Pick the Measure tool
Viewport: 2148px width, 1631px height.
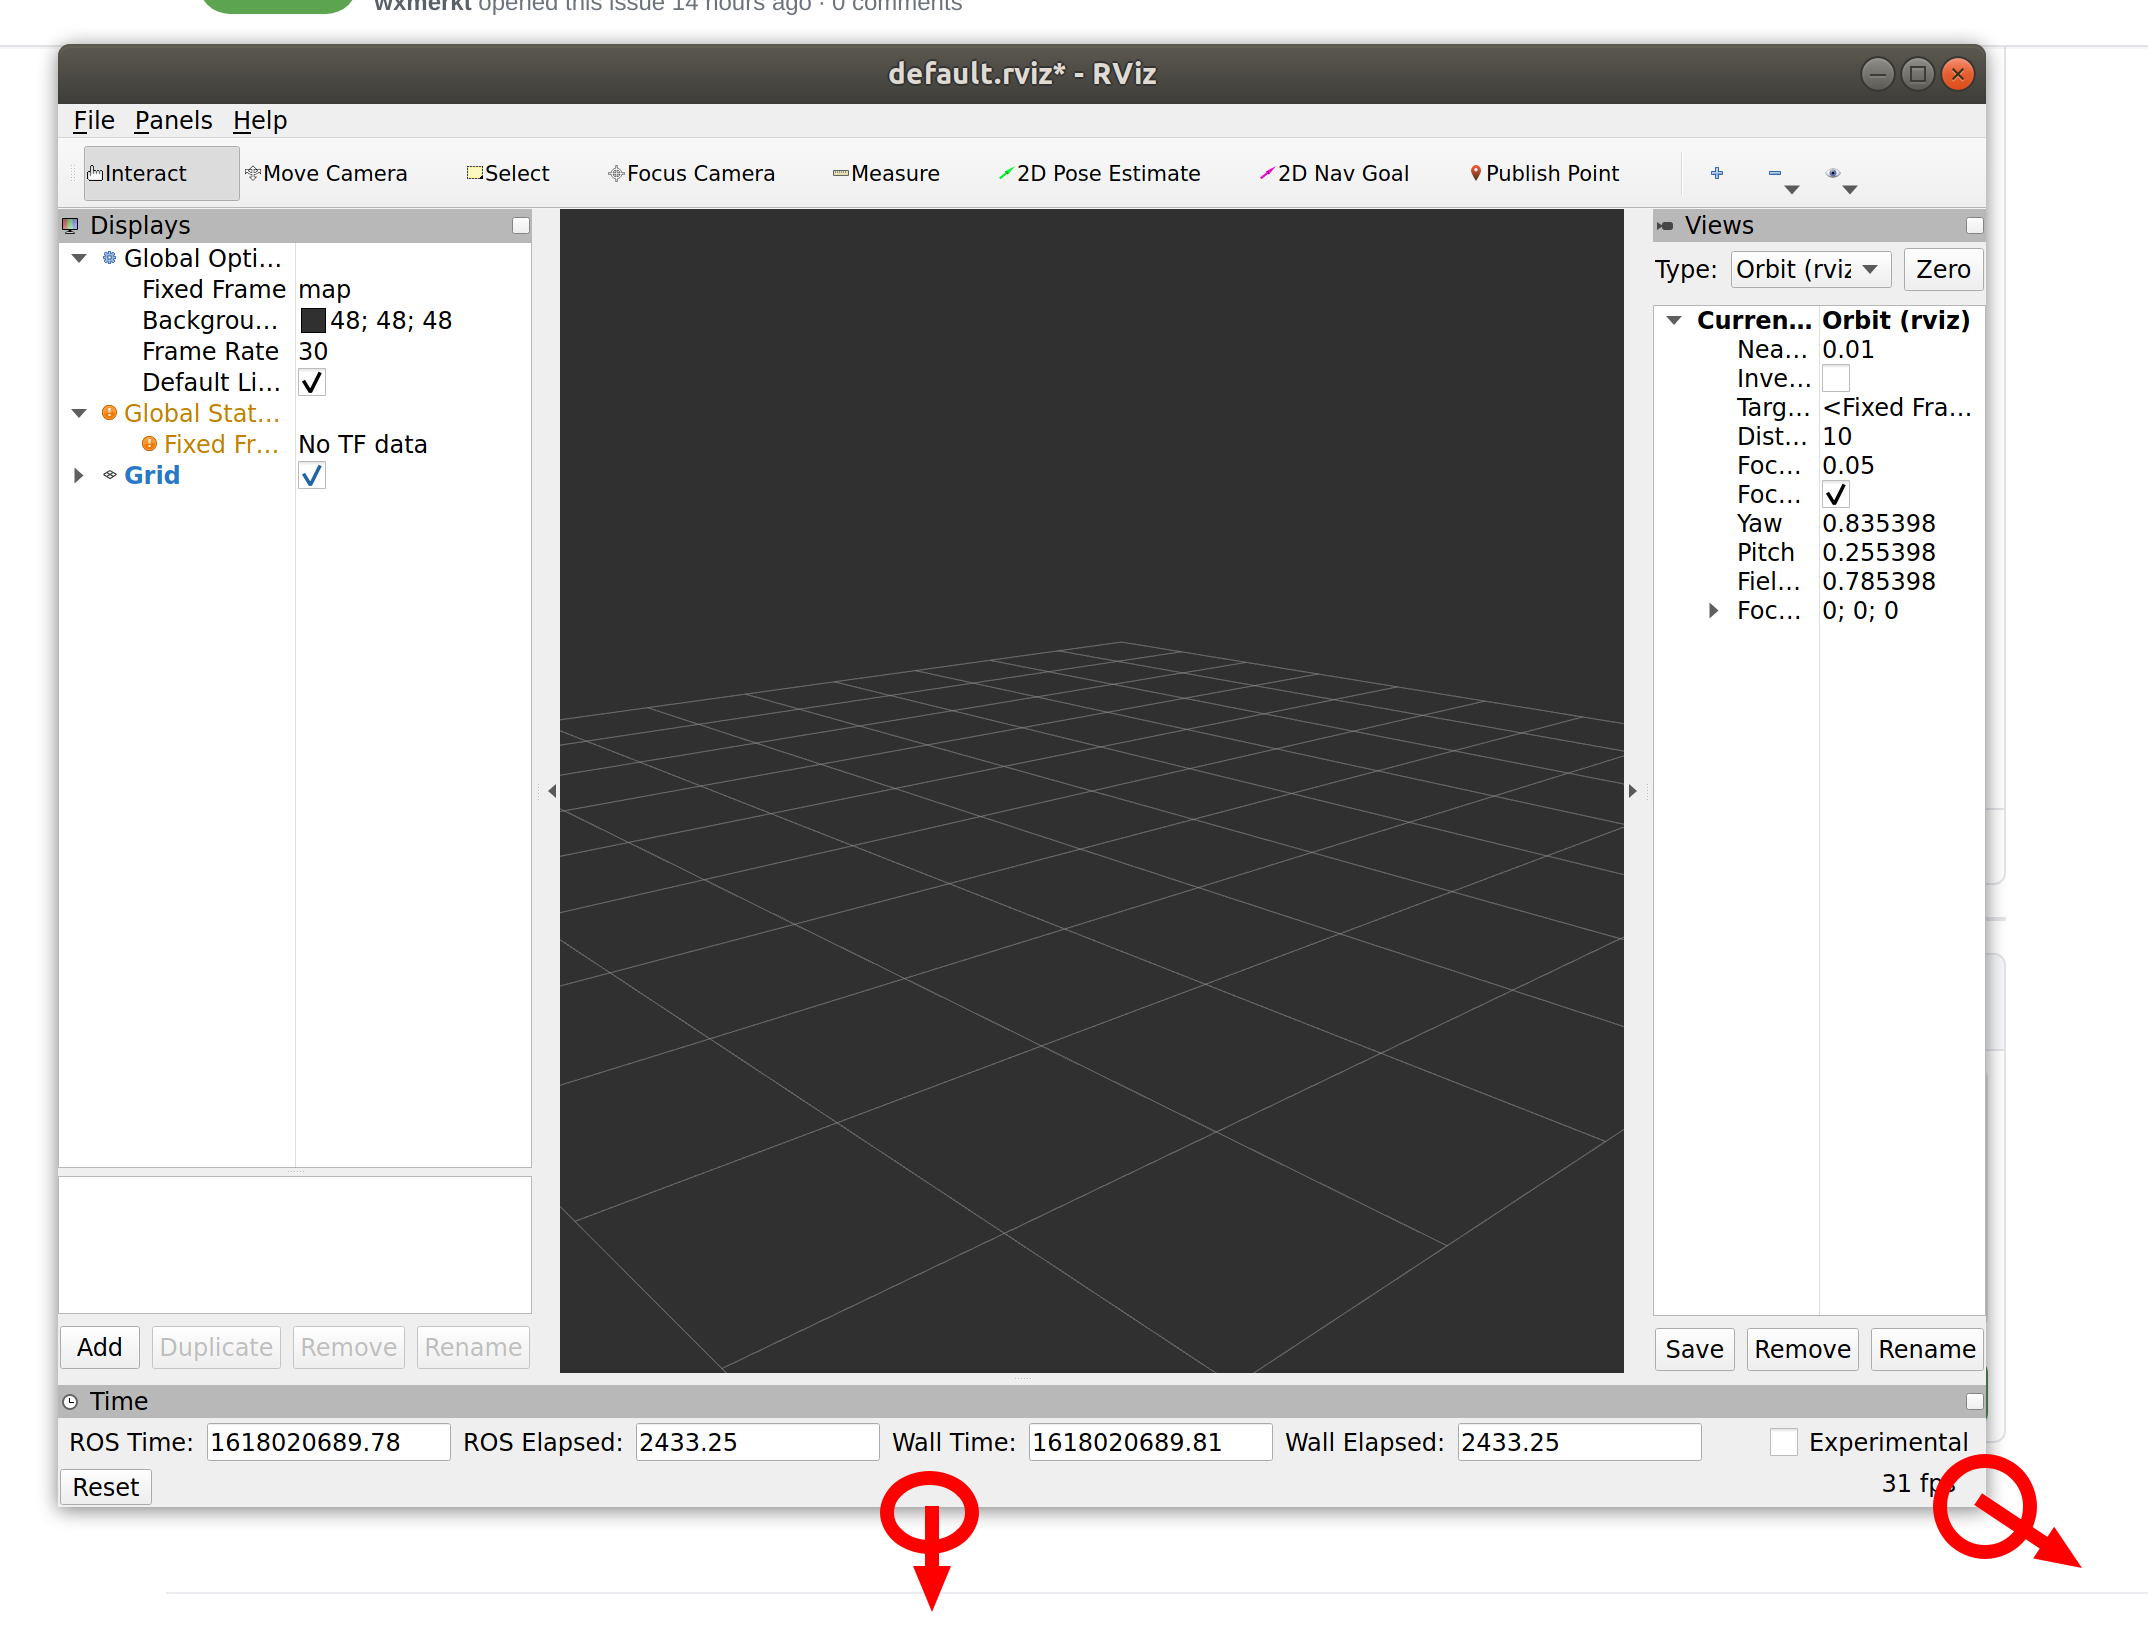point(886,173)
